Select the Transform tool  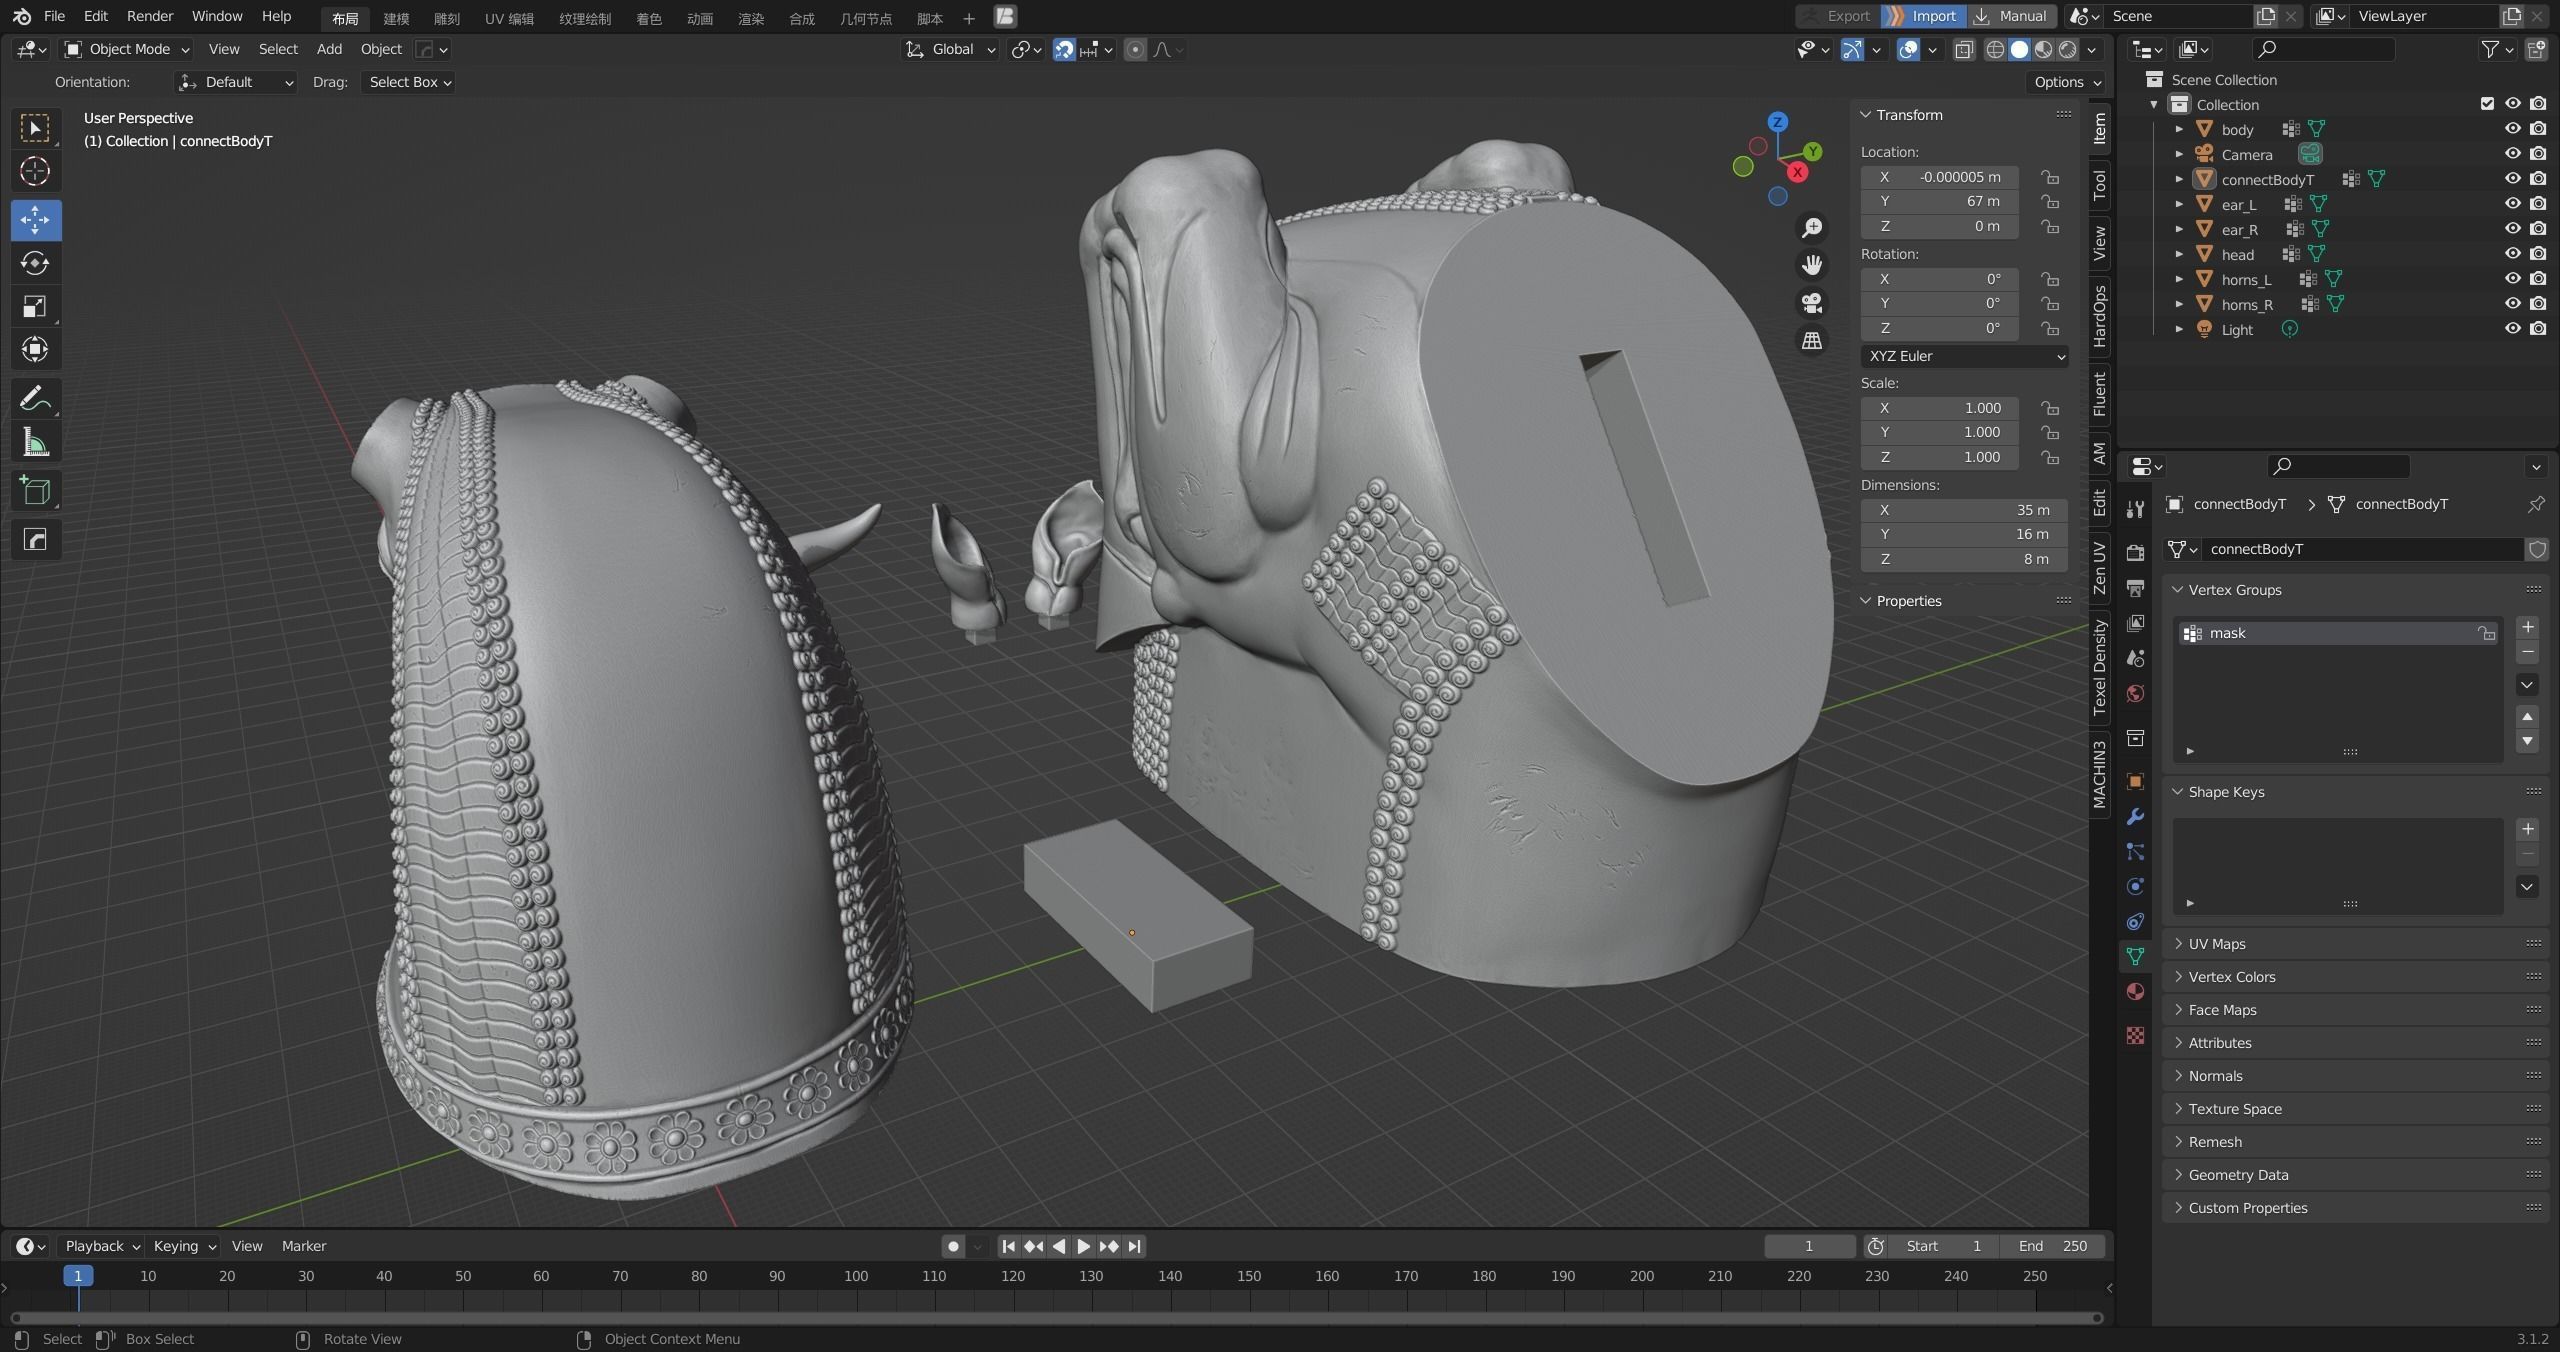(35, 349)
